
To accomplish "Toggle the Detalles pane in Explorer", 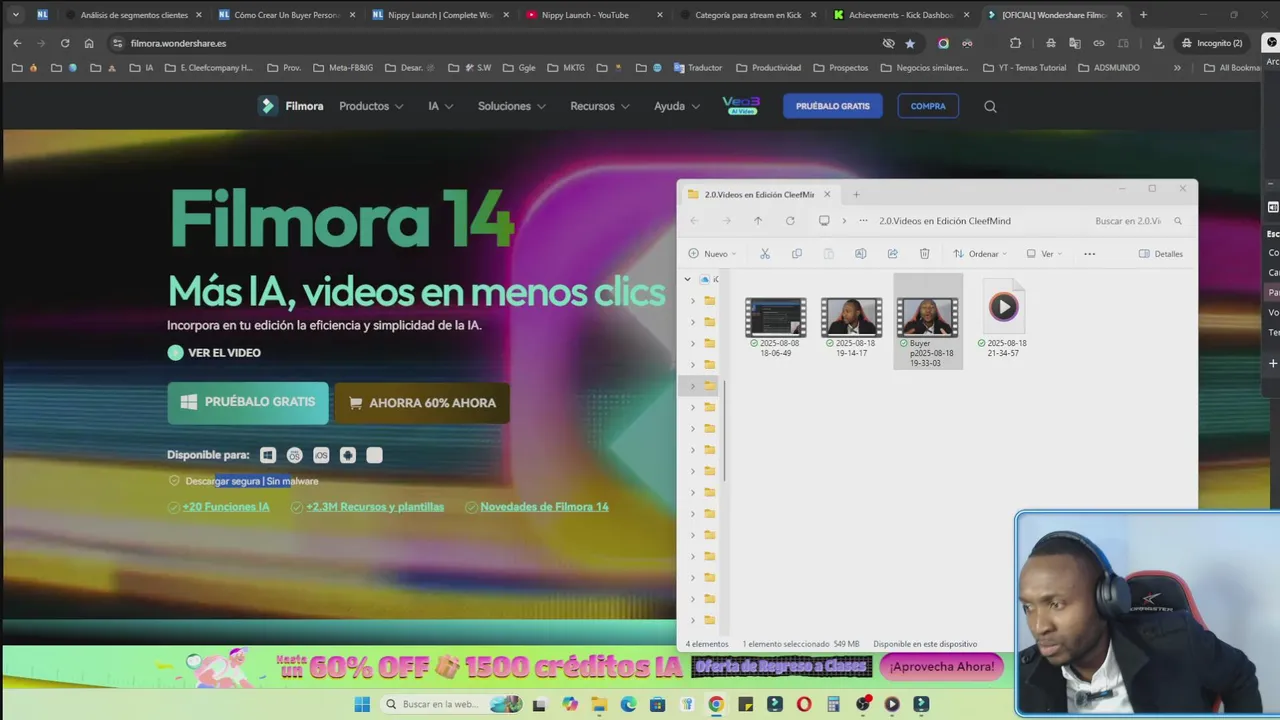I will click(x=1161, y=254).
